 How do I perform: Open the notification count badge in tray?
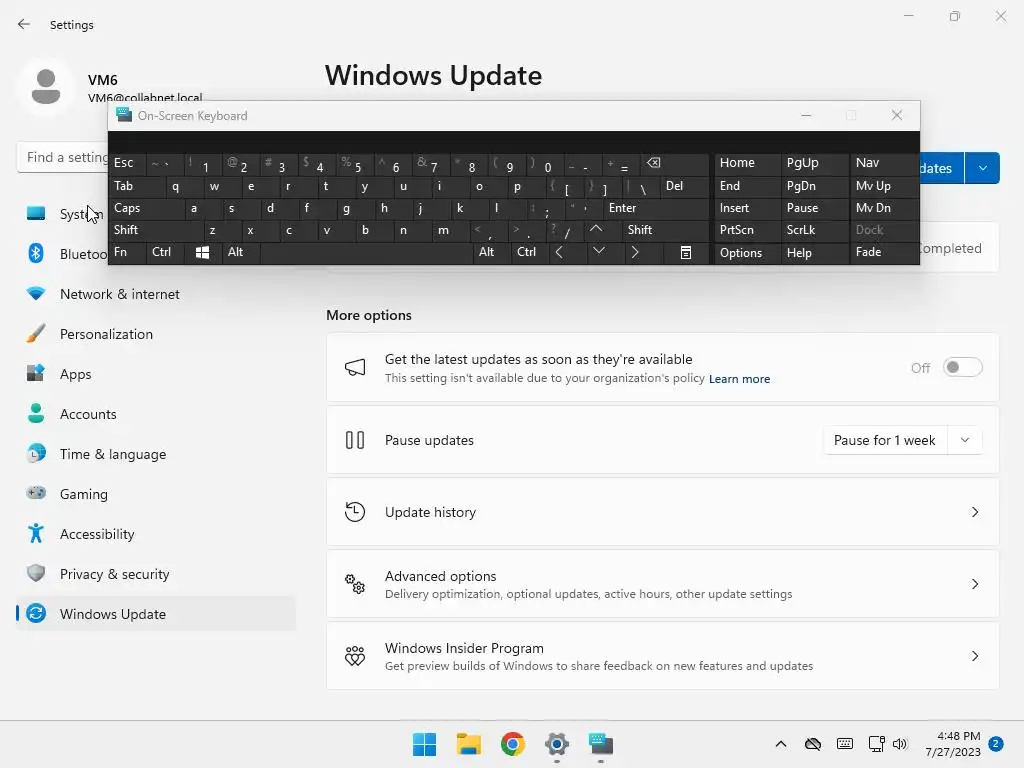[996, 744]
